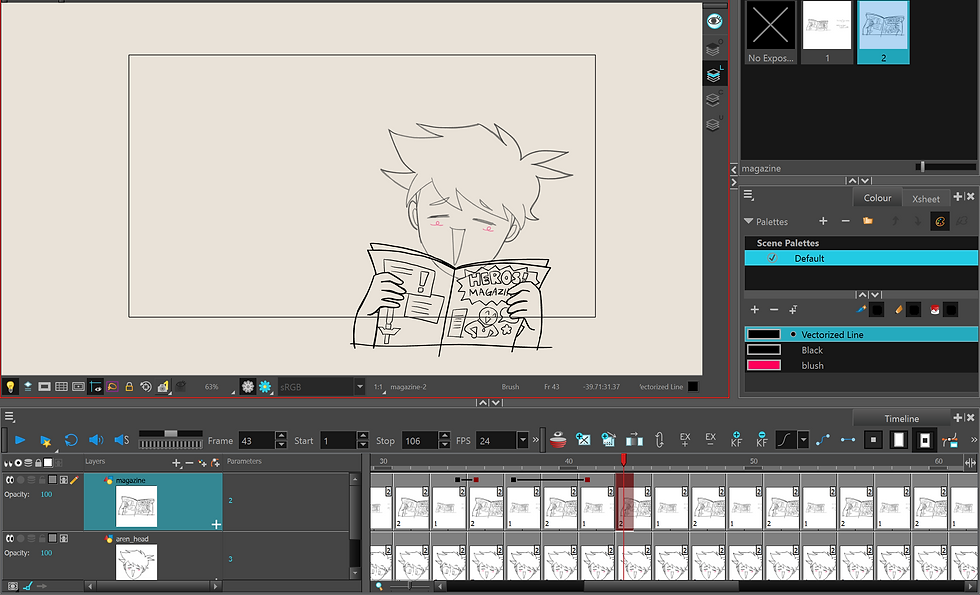The width and height of the screenshot is (980, 595).
Task: Click the create empty drawing icon
Action: (583, 440)
